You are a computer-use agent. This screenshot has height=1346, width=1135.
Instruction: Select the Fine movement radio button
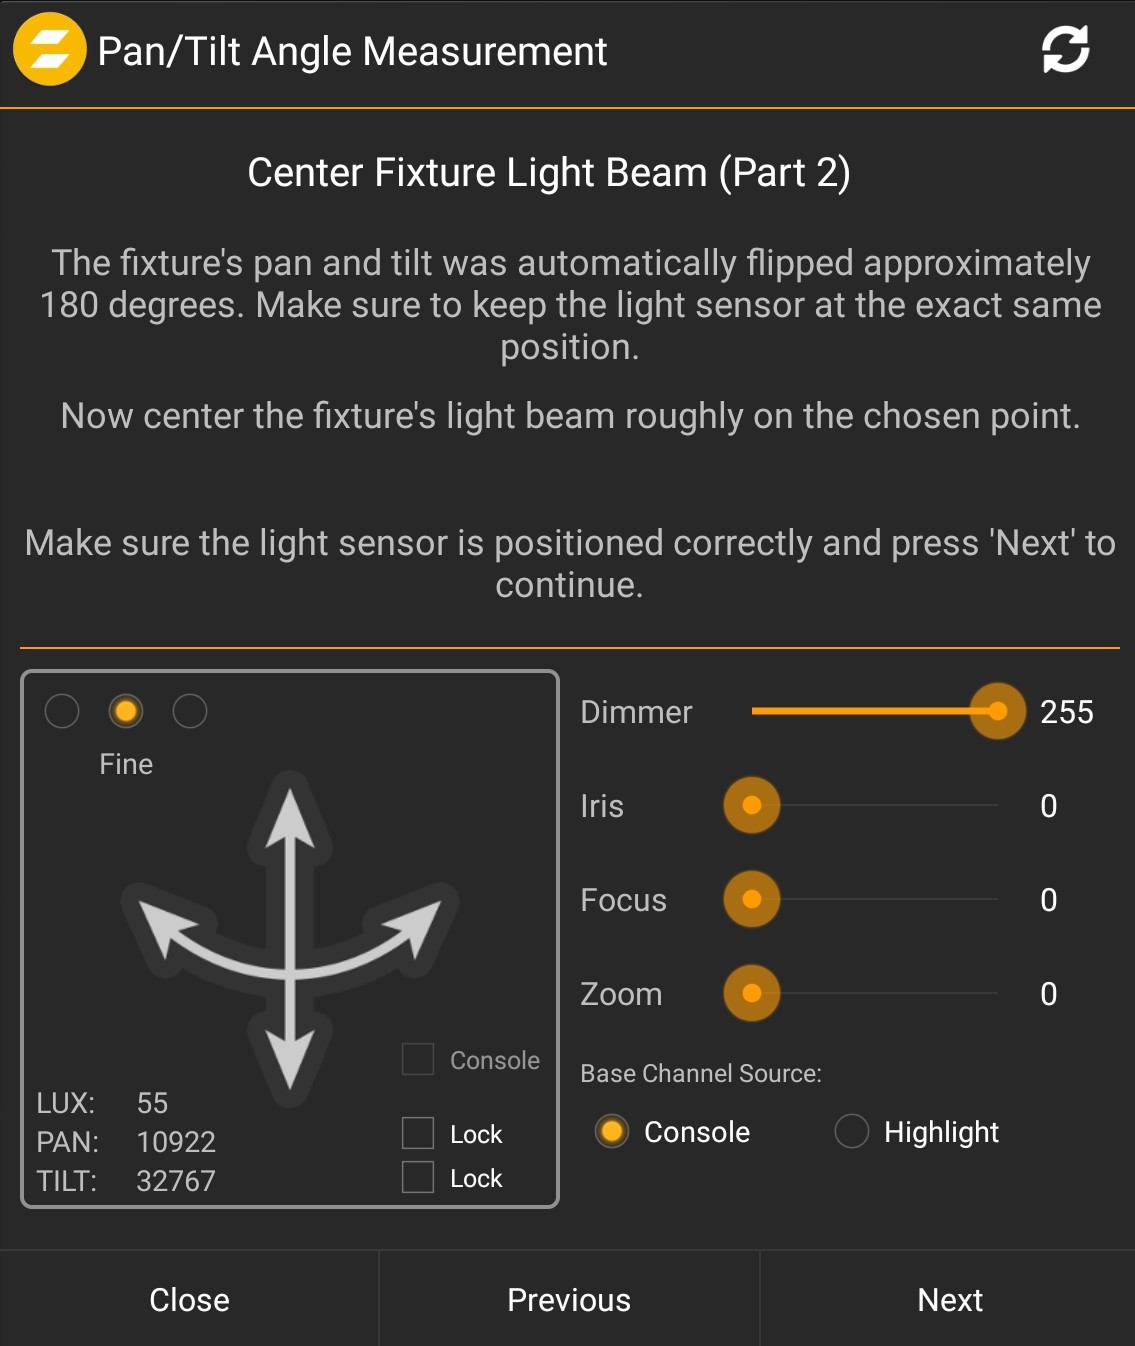126,711
